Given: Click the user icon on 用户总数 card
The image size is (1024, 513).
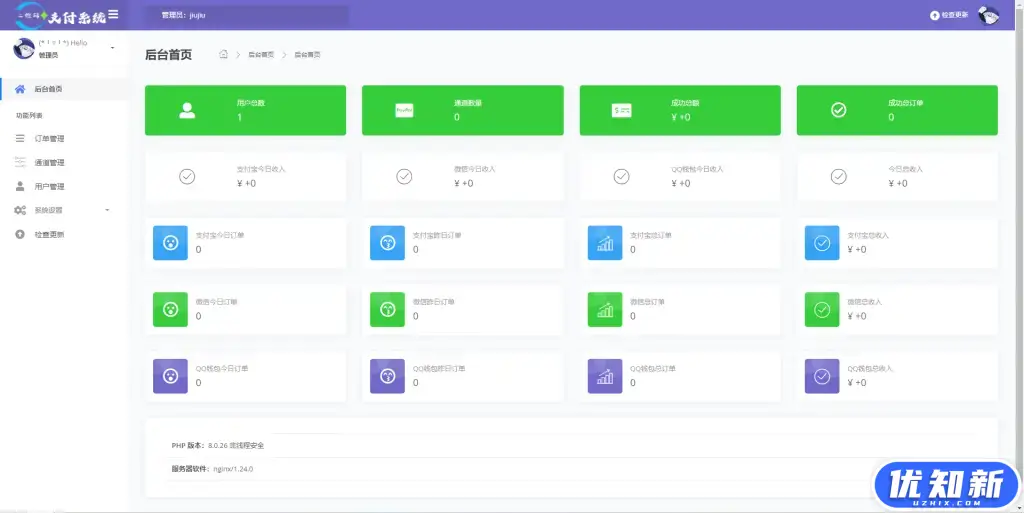Looking at the screenshot, I should pyautogui.click(x=187, y=110).
